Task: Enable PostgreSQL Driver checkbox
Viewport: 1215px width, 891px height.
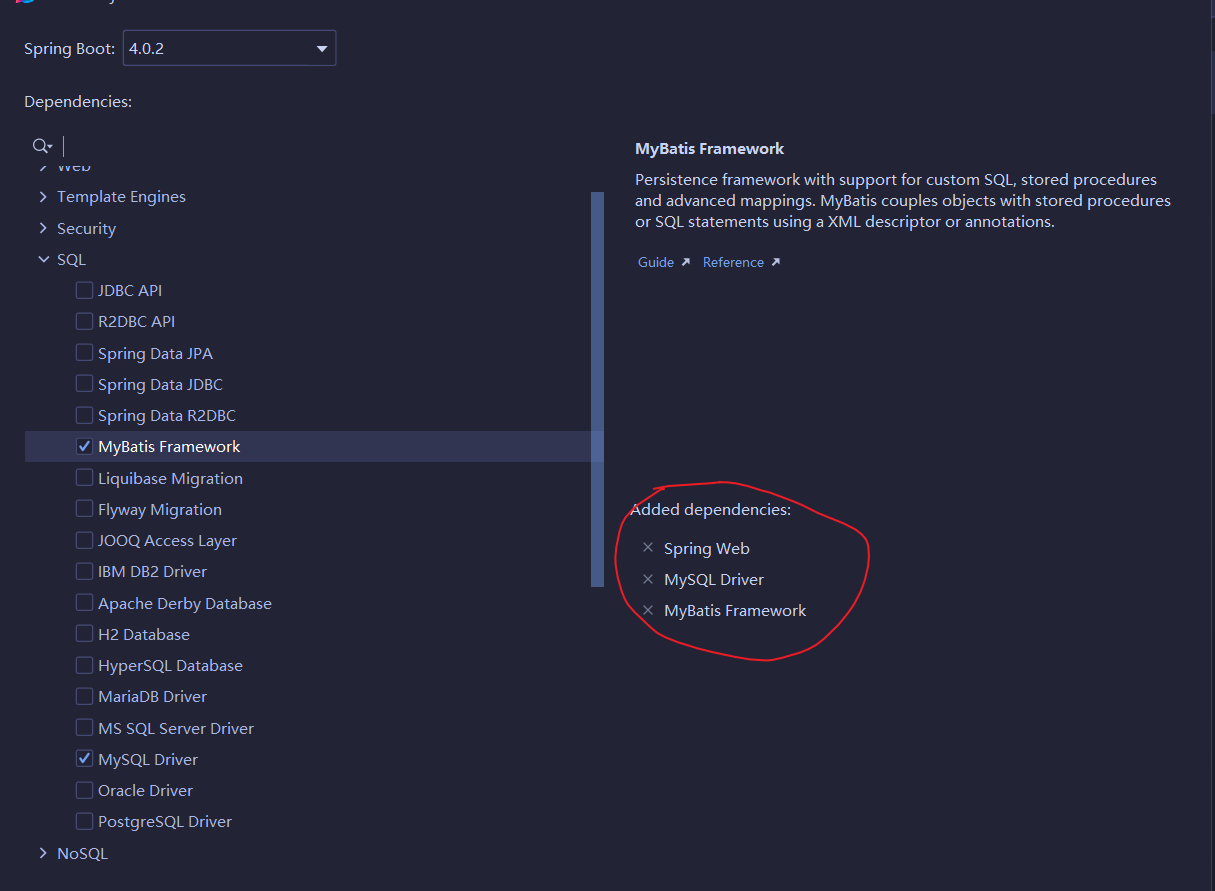Action: [x=85, y=821]
